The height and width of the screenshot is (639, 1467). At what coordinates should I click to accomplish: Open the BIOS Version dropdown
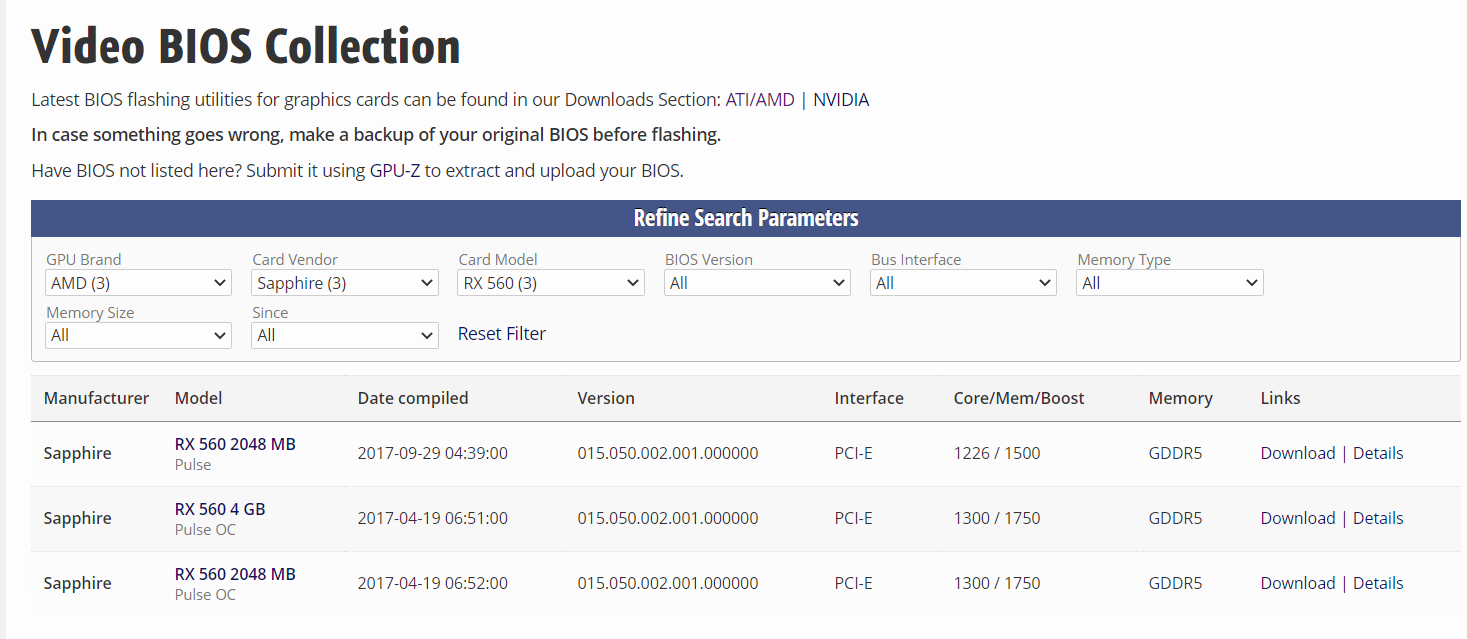pos(757,283)
